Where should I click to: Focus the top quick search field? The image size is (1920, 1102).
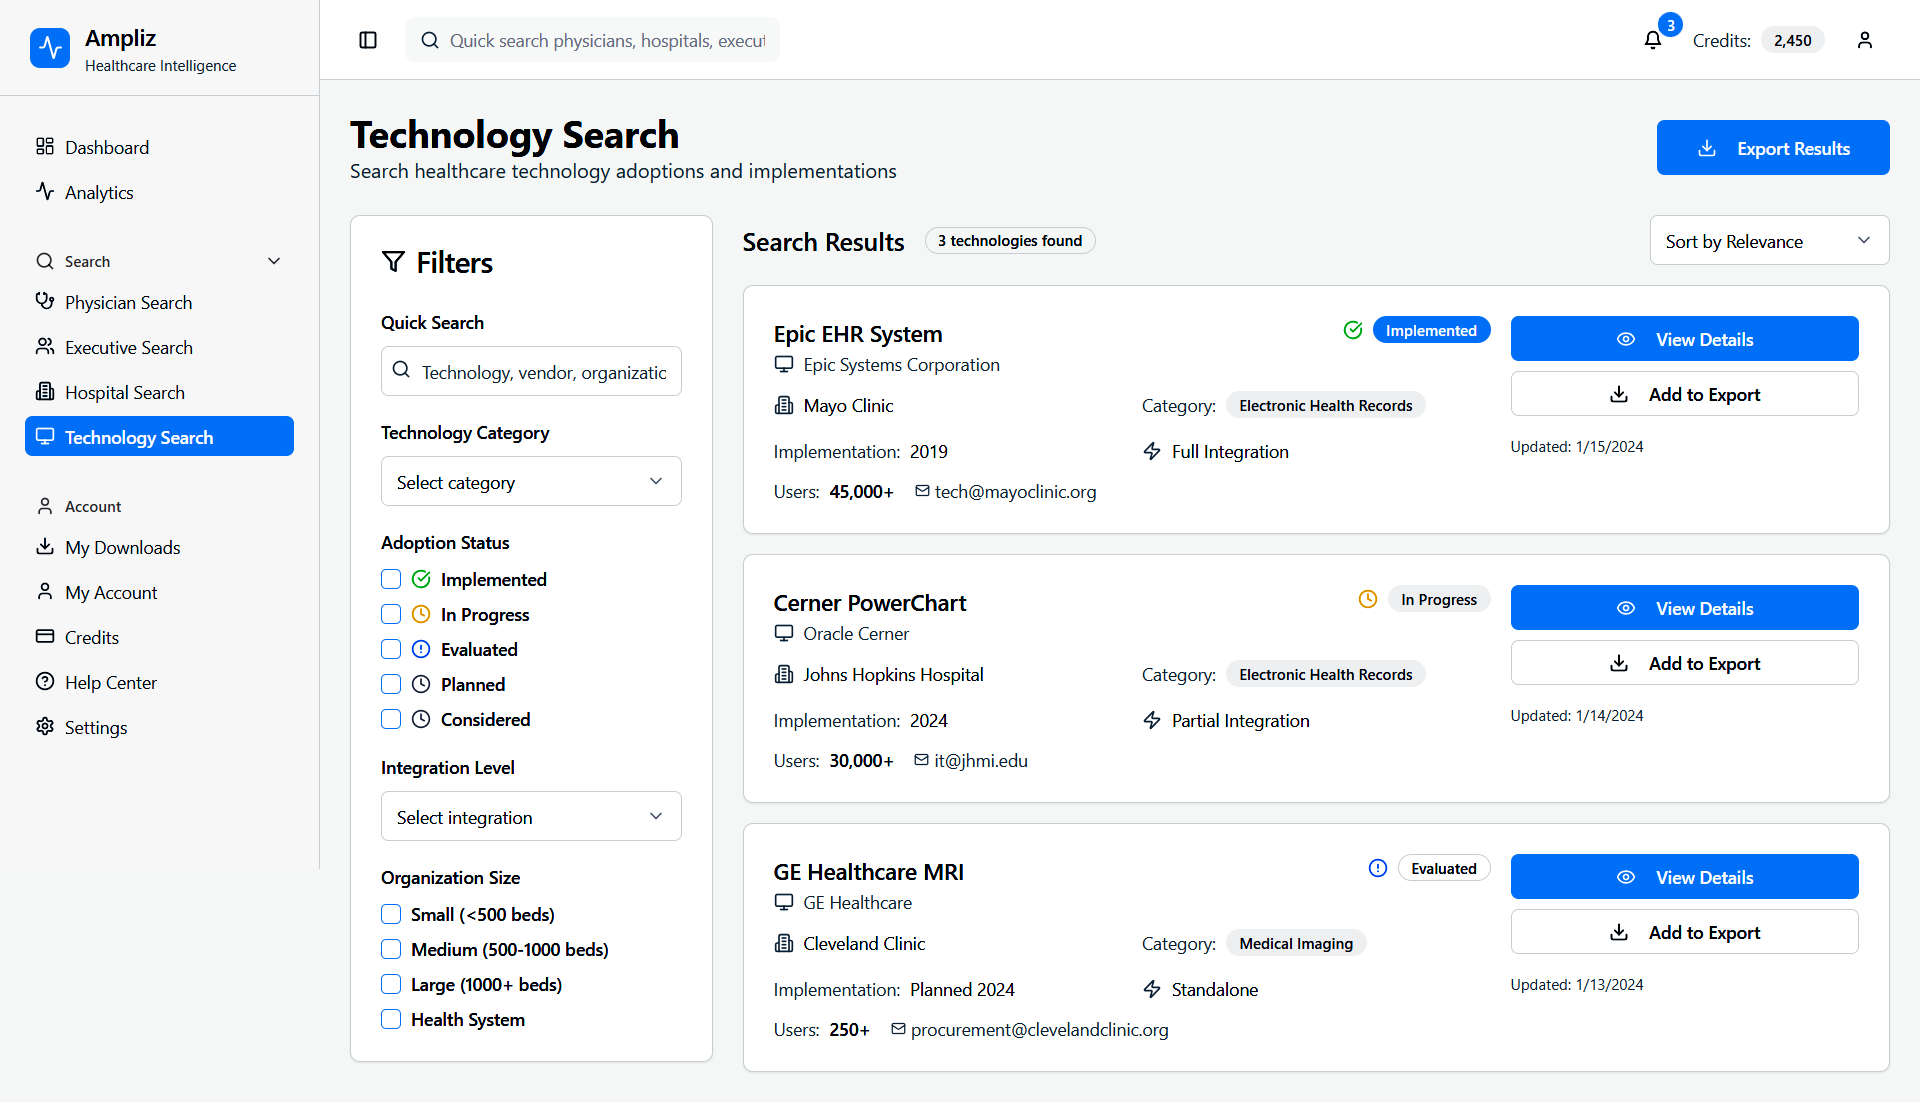pos(606,40)
